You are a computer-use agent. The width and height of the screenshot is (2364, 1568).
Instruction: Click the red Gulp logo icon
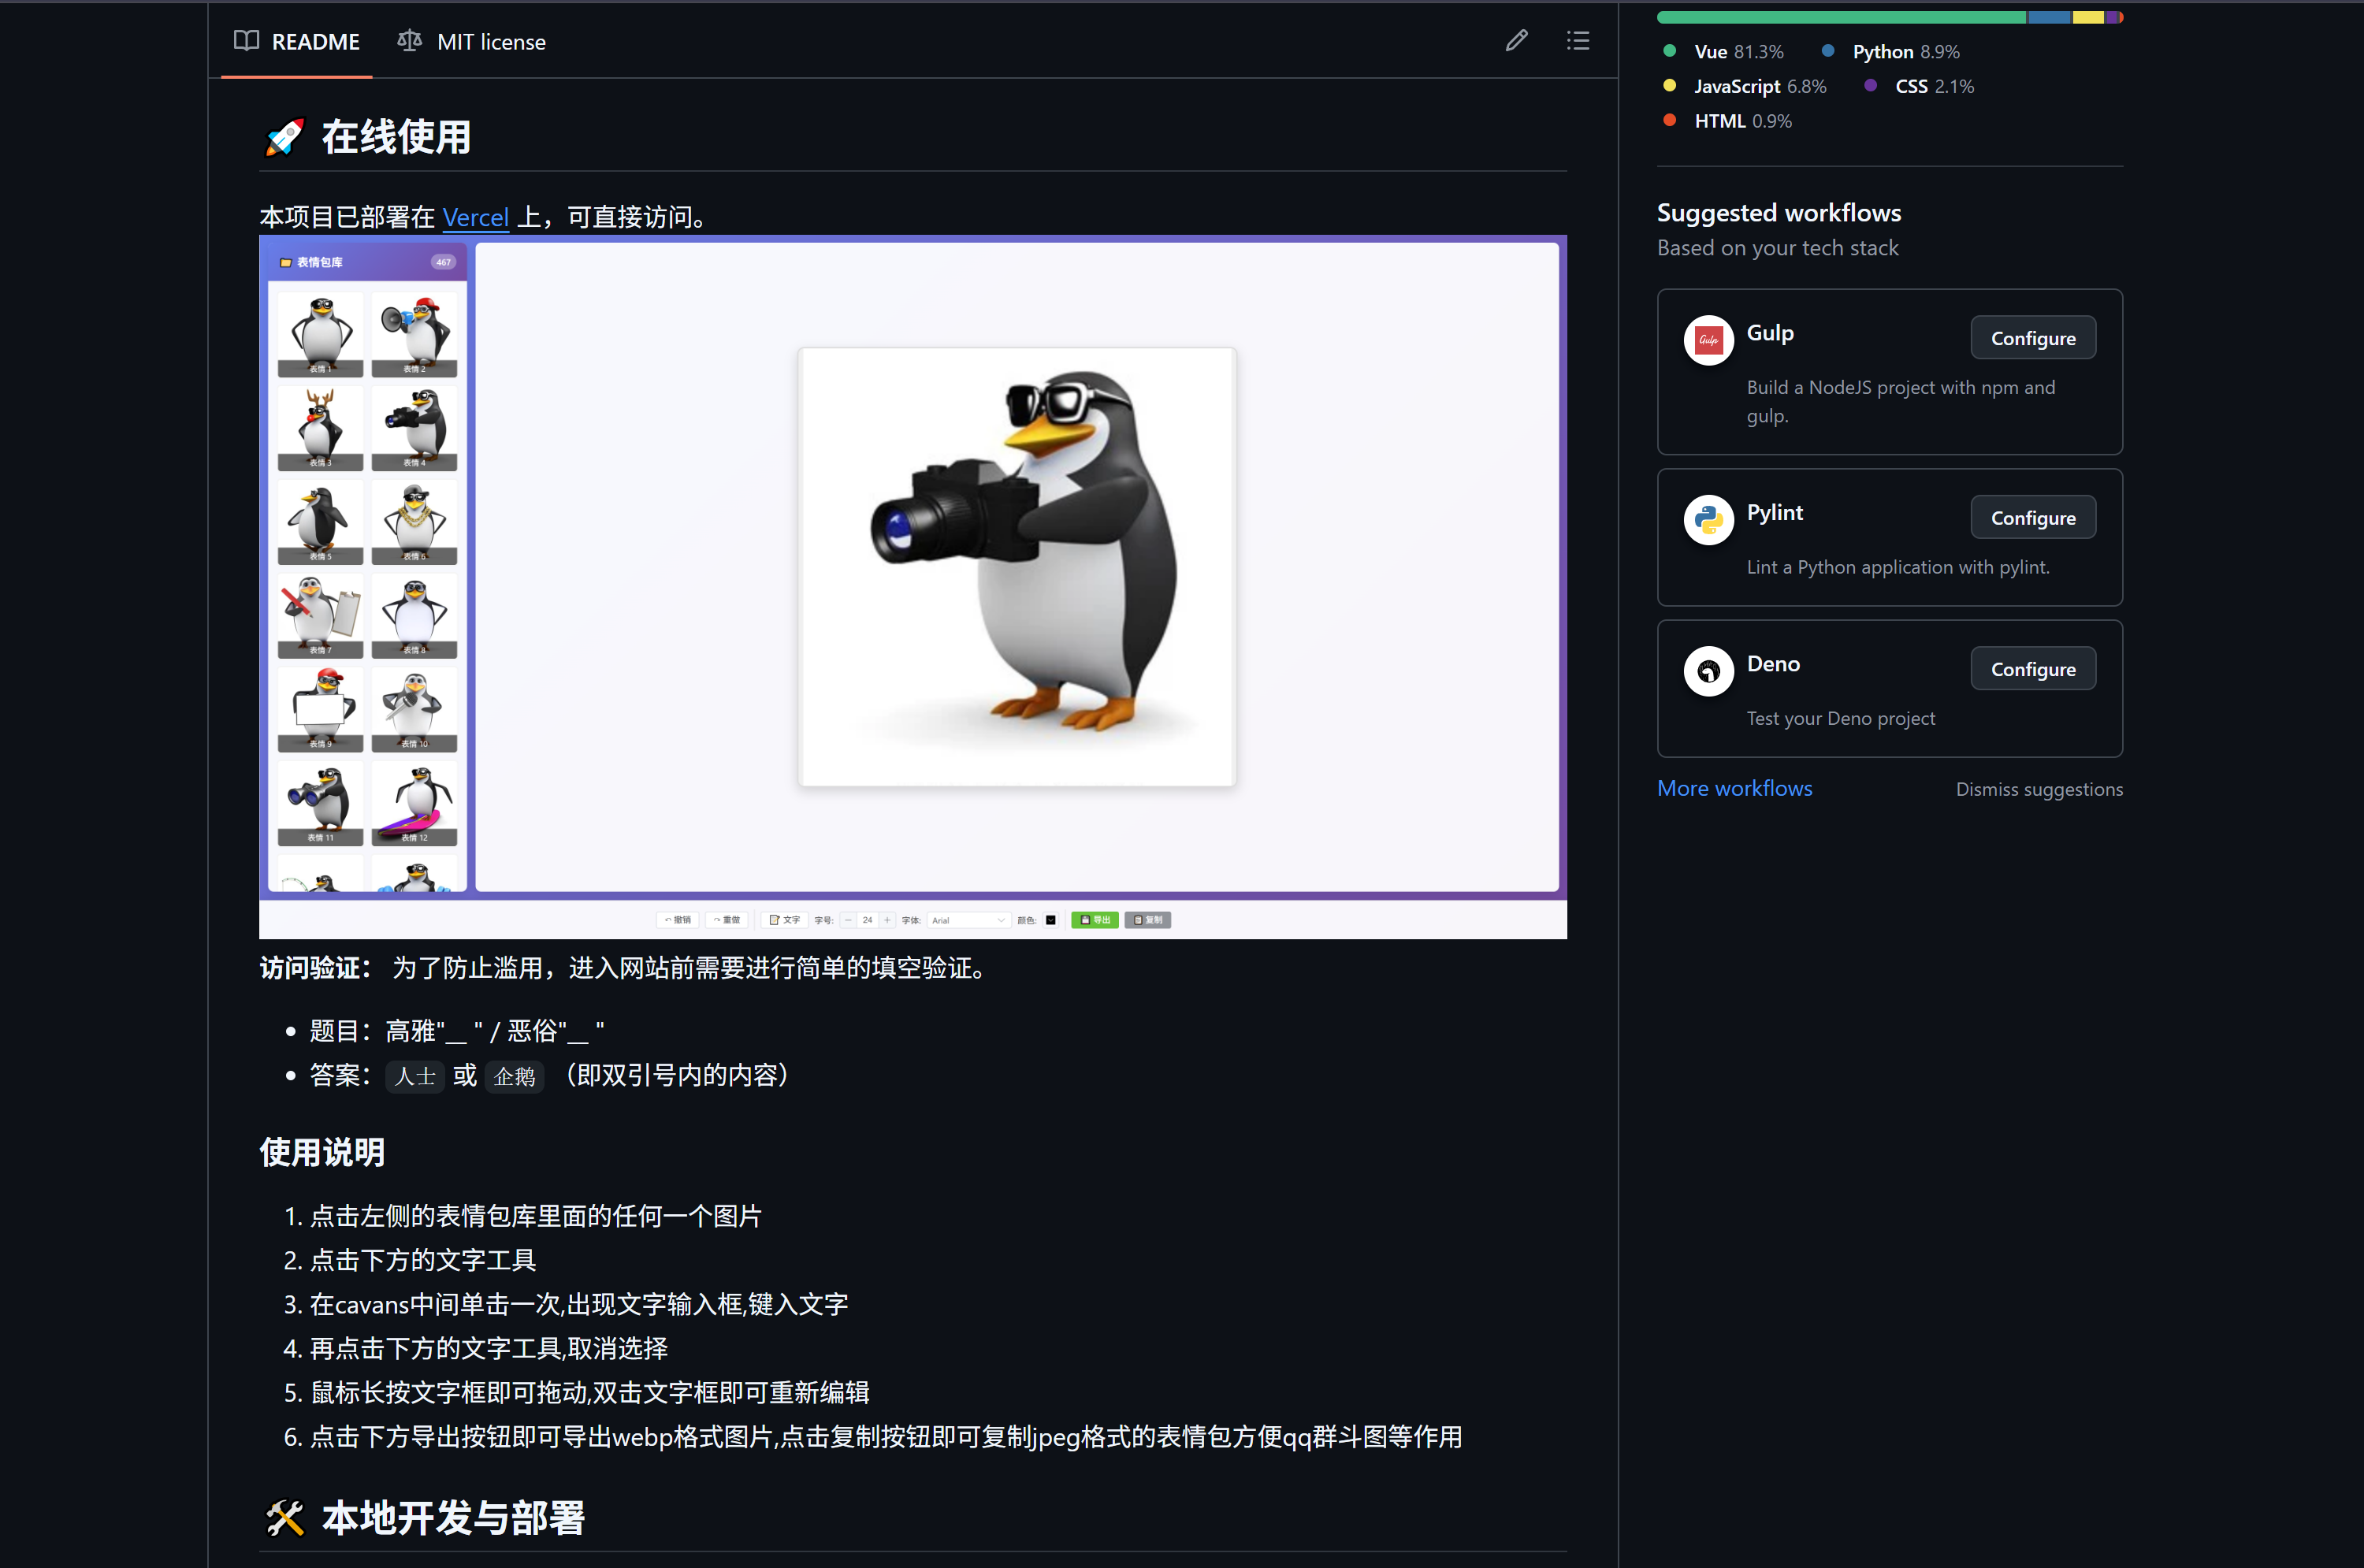[x=1708, y=340]
